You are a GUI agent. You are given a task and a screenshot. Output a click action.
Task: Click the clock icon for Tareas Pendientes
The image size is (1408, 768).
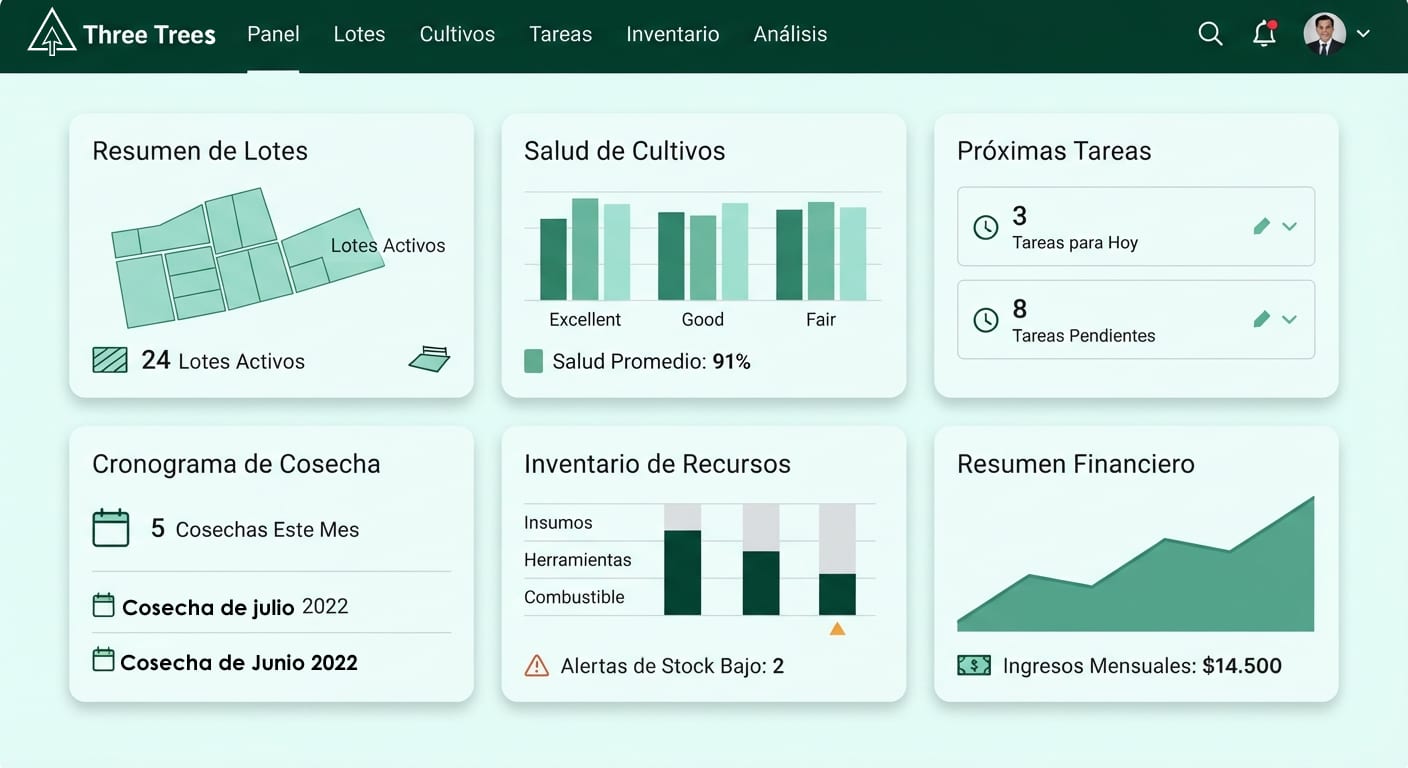986,320
